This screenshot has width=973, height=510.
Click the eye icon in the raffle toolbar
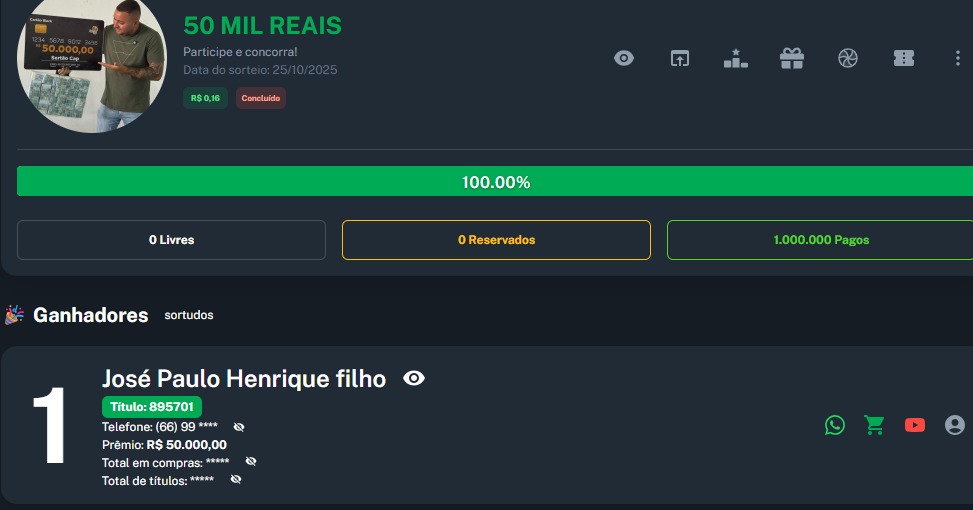coord(624,58)
